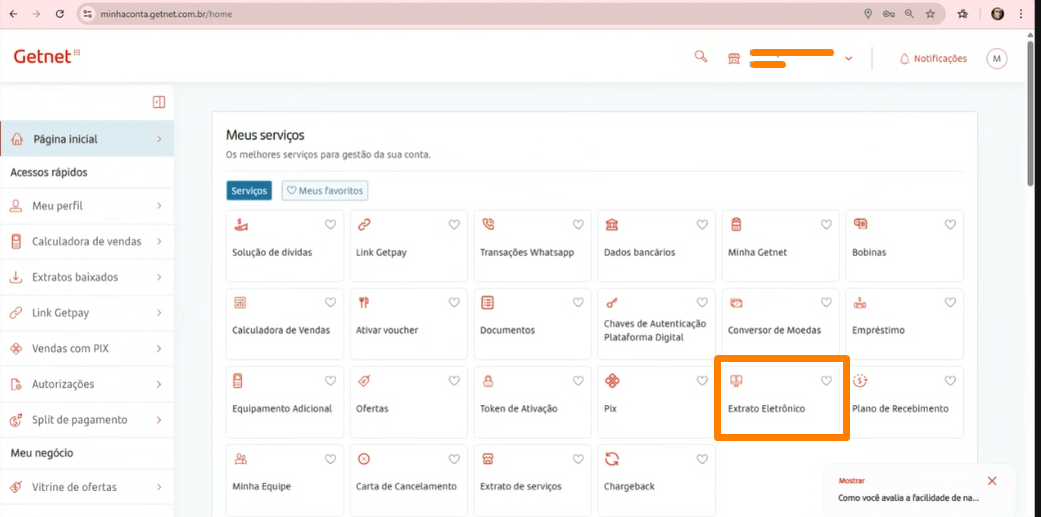
Task: Favorite Dados bancários with the heart
Action: point(702,224)
